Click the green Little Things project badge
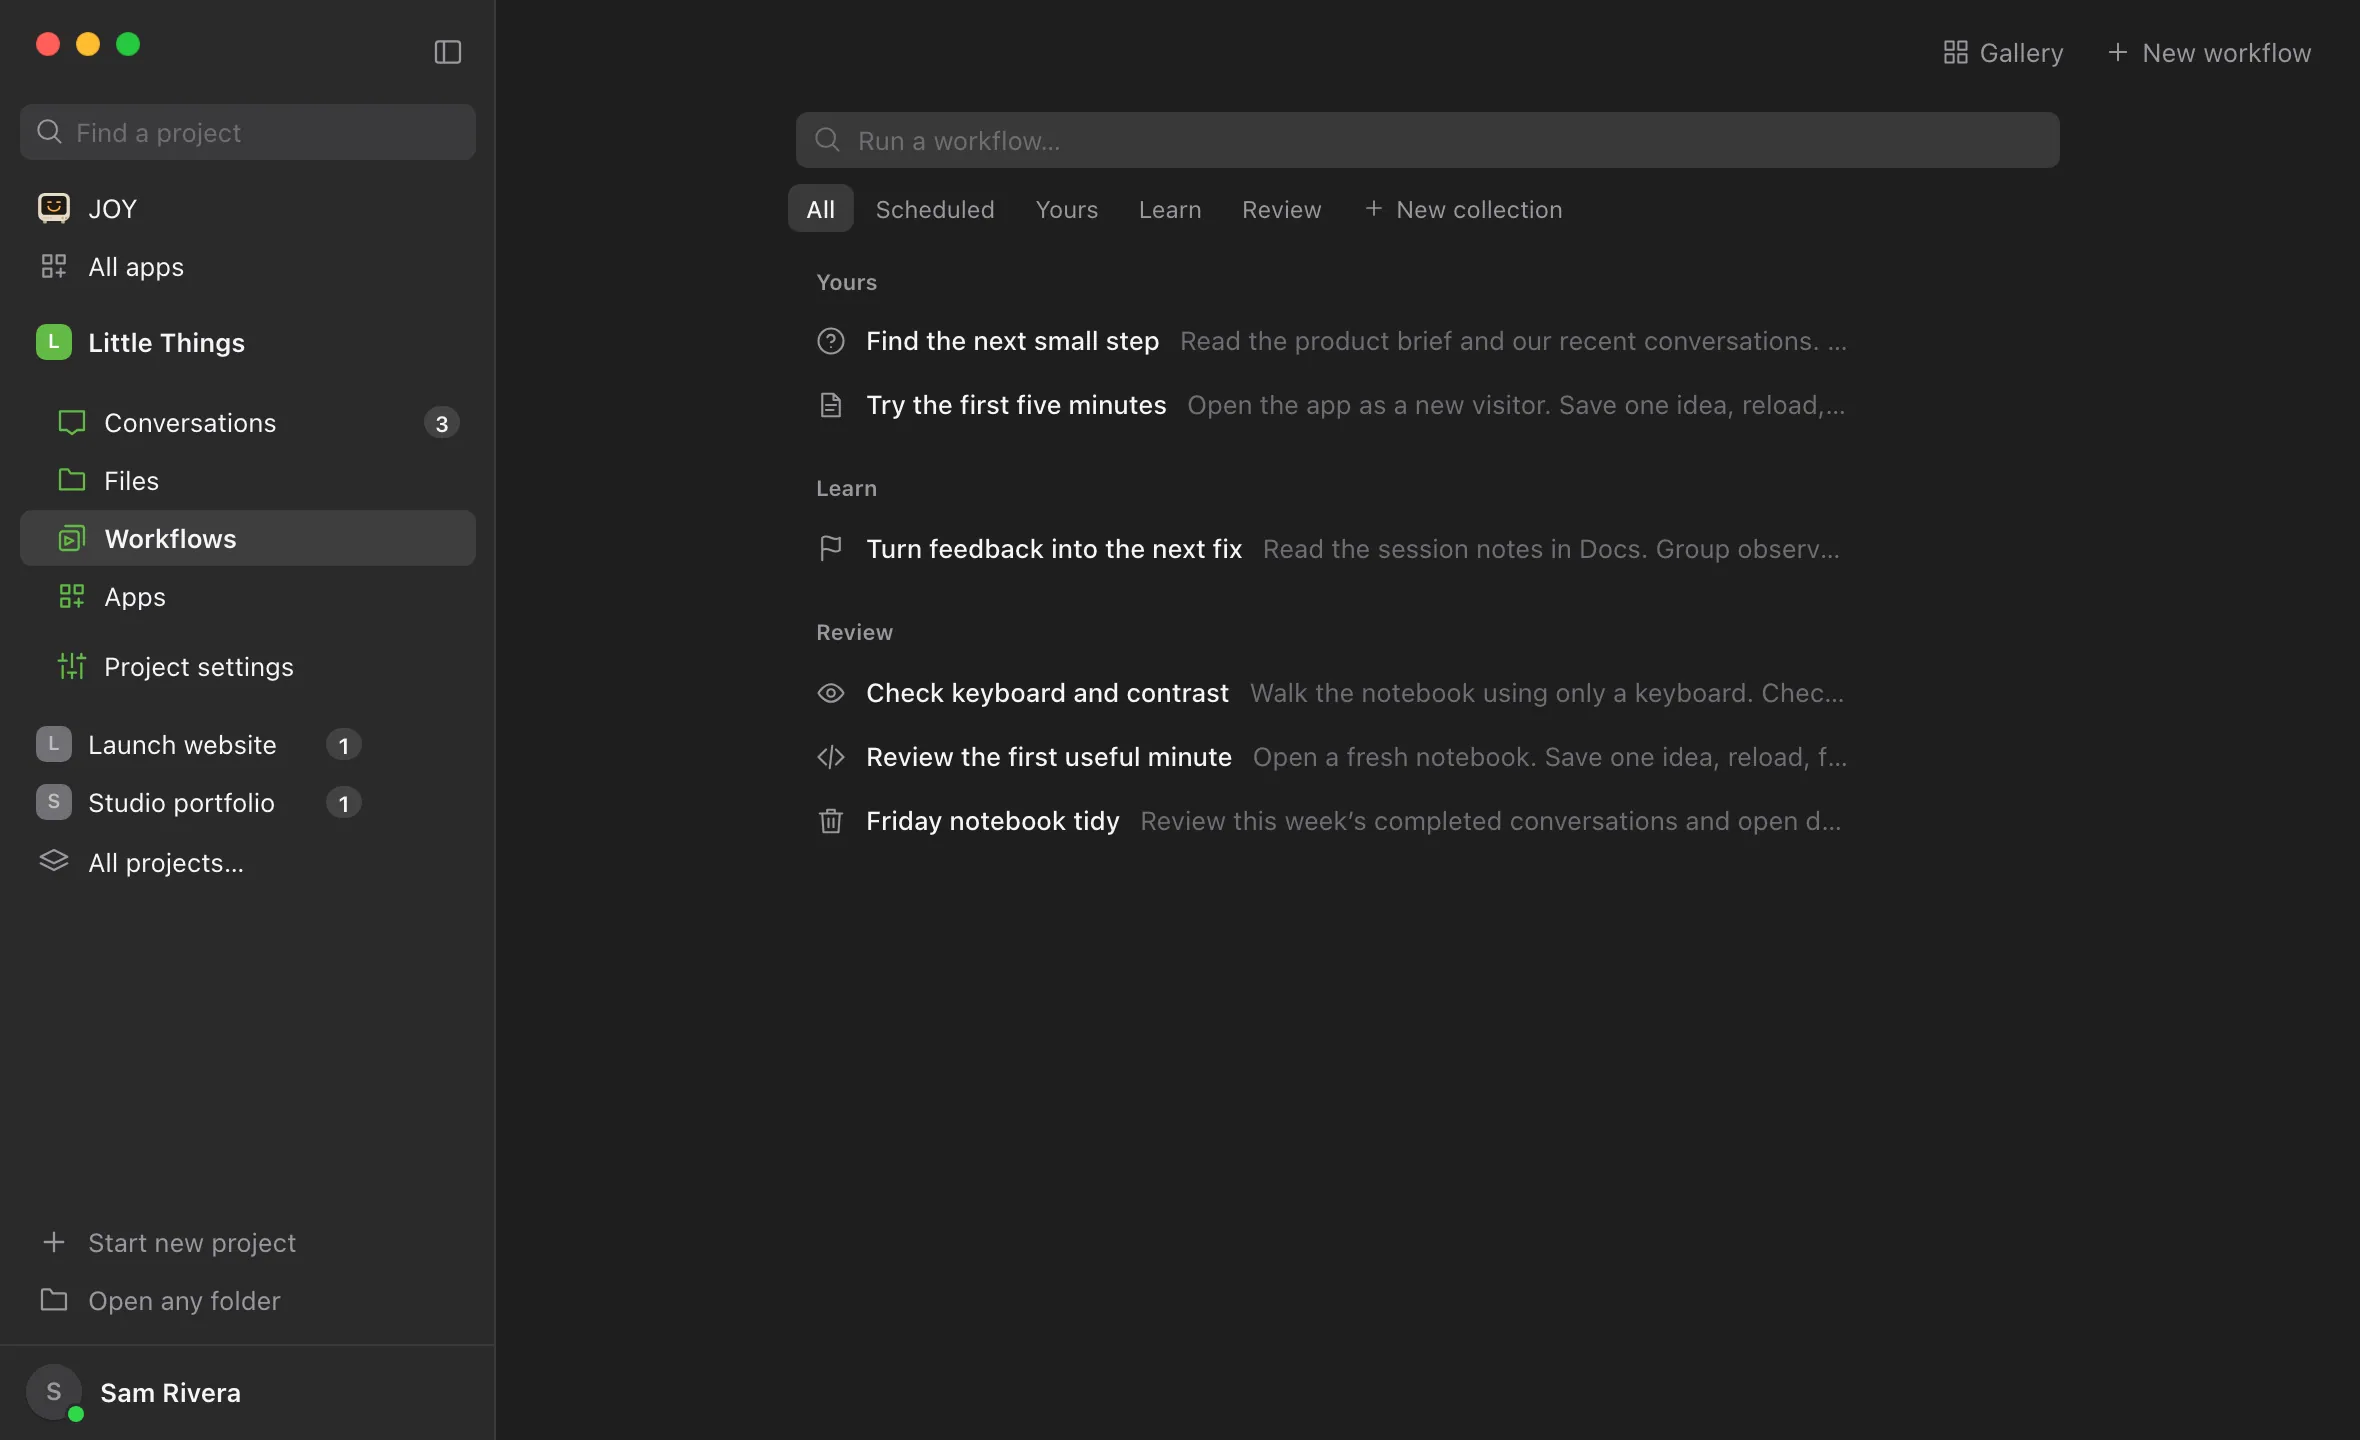Screen dimensions: 2360x1440 point(54,342)
